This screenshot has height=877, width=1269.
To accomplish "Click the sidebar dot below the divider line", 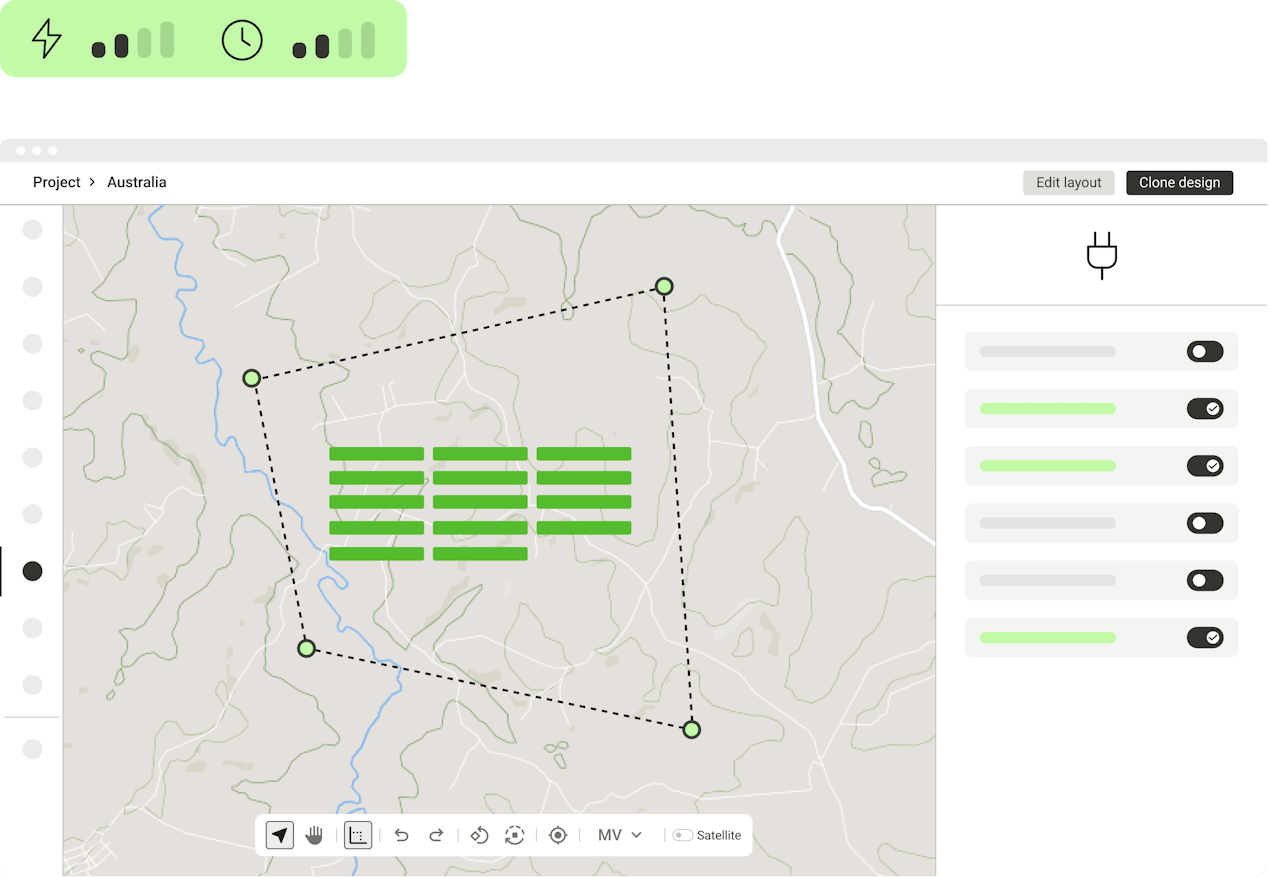I will point(33,749).
